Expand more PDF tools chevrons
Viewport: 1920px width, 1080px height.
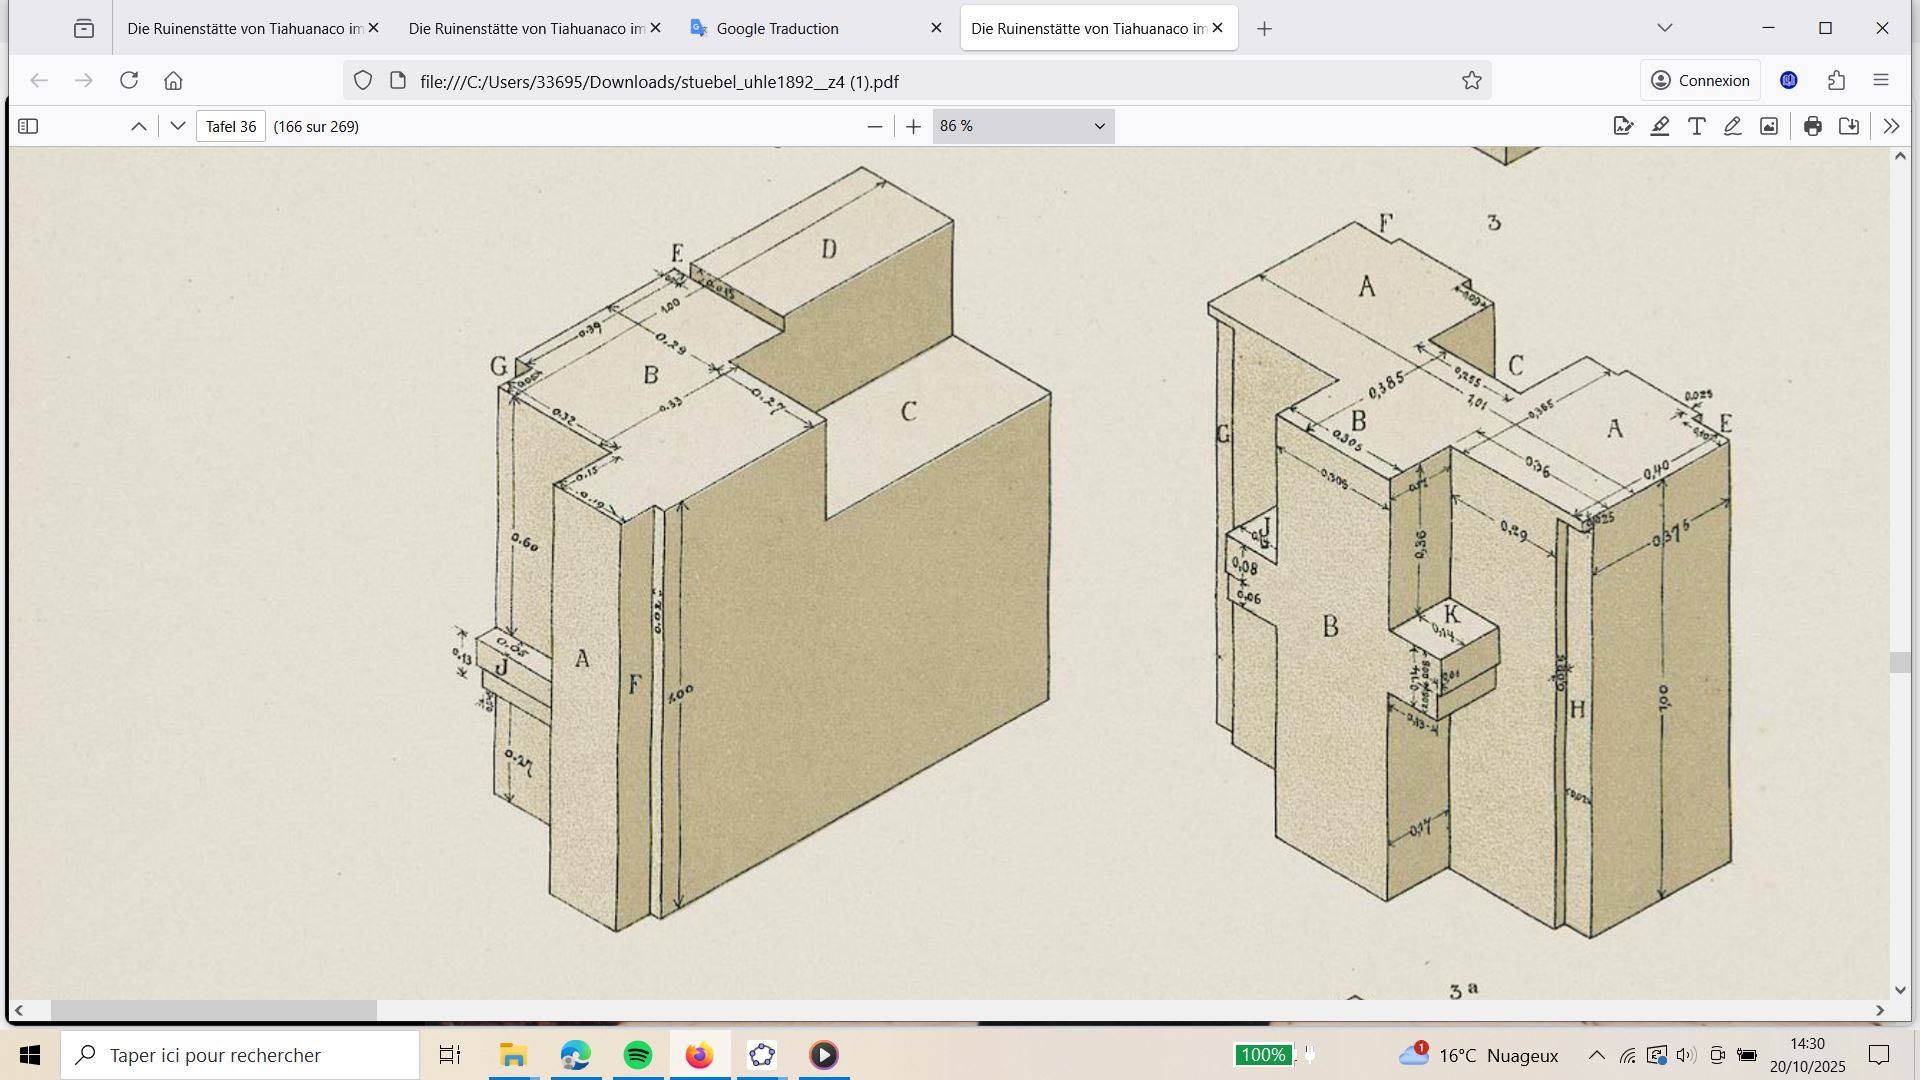pos(1890,126)
